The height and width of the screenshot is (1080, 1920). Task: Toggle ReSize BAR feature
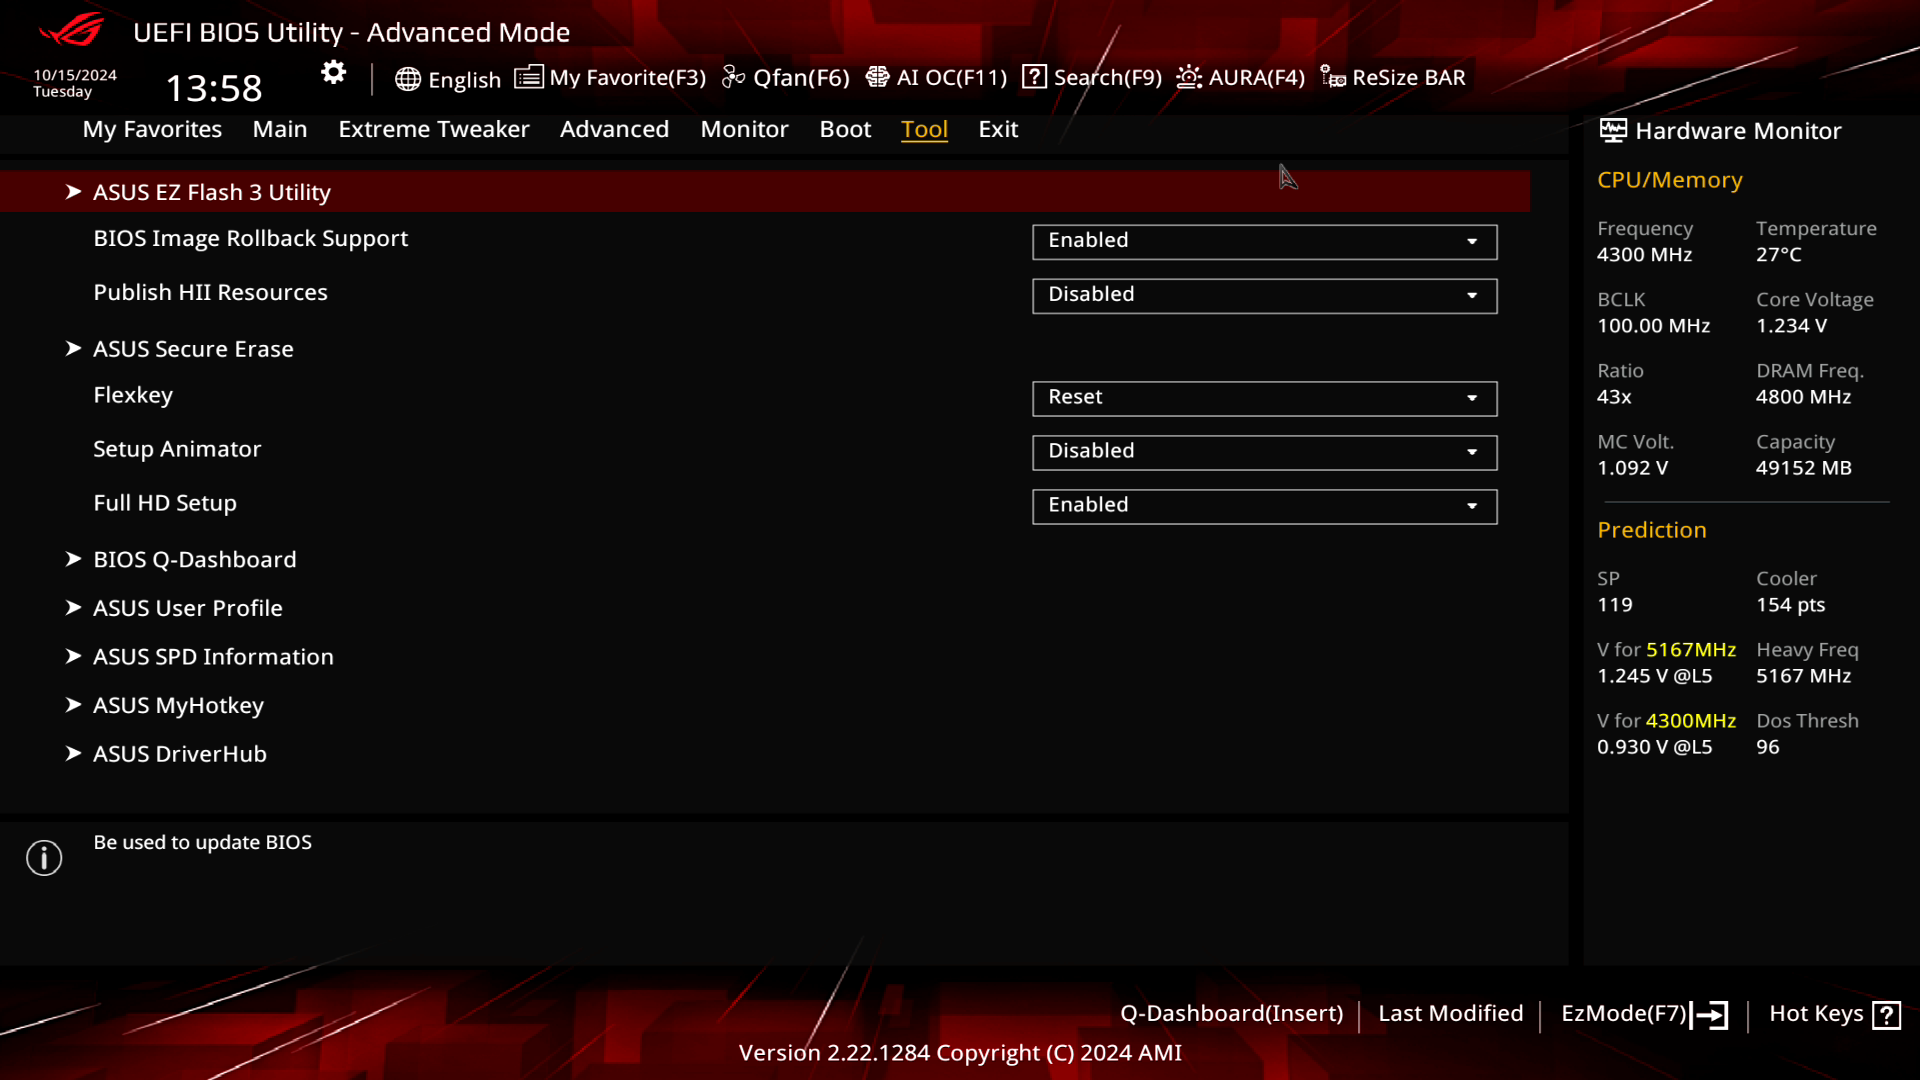pos(1395,76)
